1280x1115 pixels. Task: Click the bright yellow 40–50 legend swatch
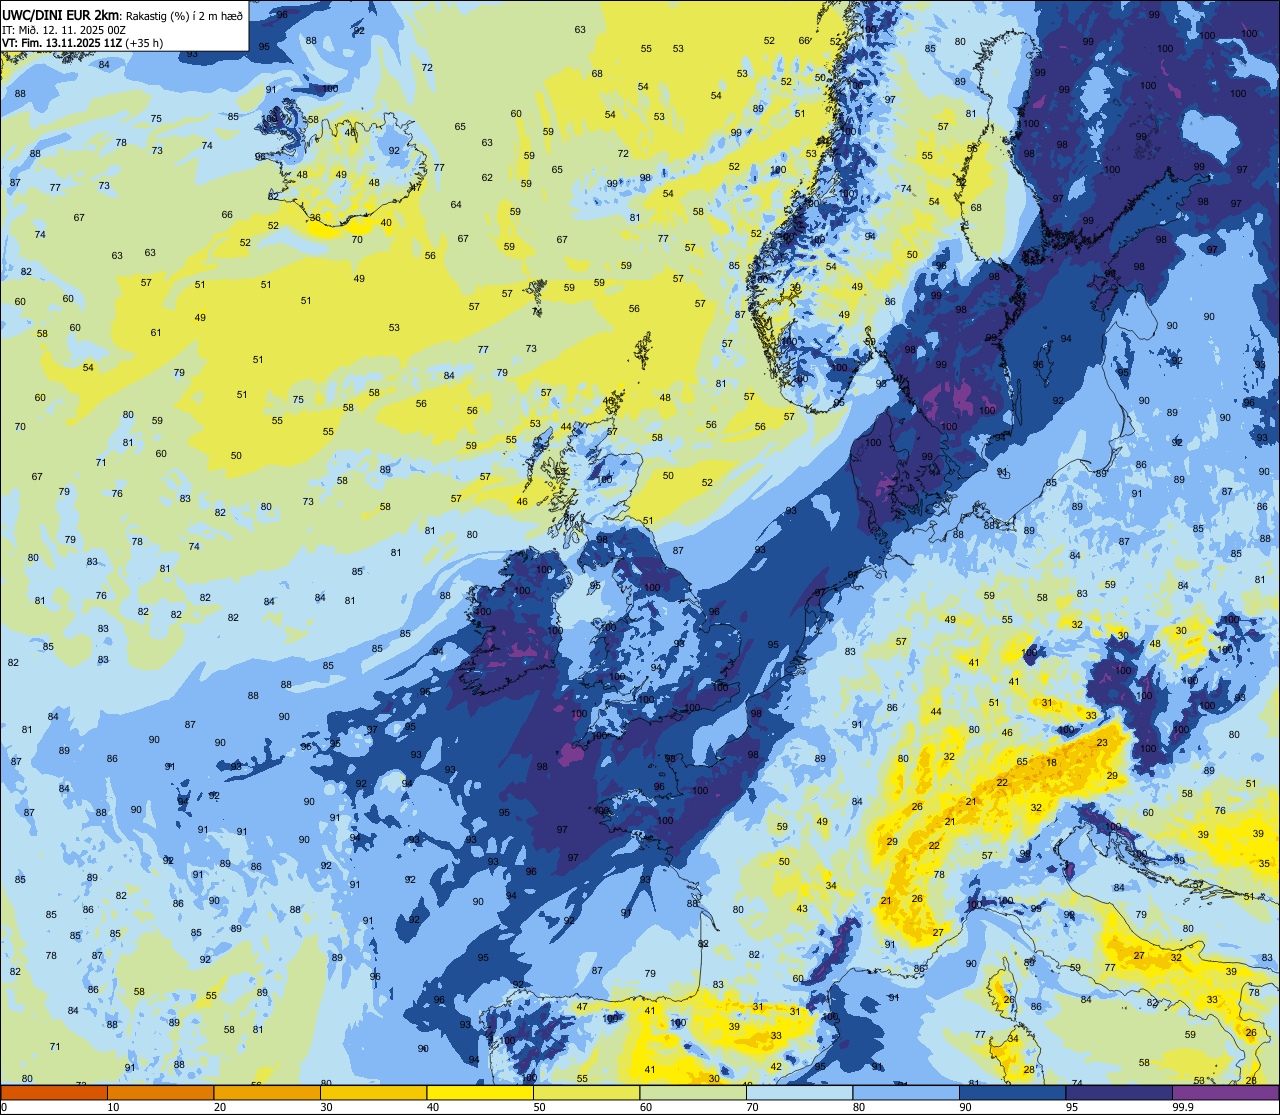tap(480, 1093)
